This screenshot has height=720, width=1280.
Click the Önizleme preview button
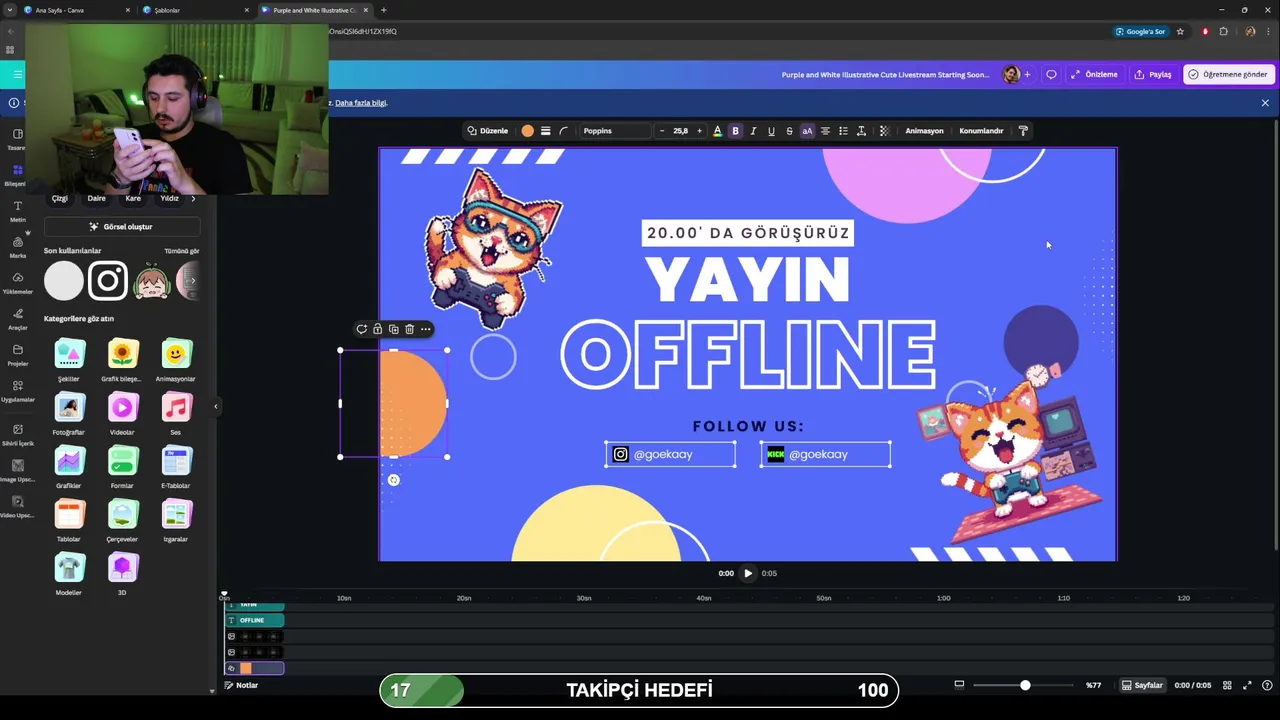click(x=1094, y=74)
